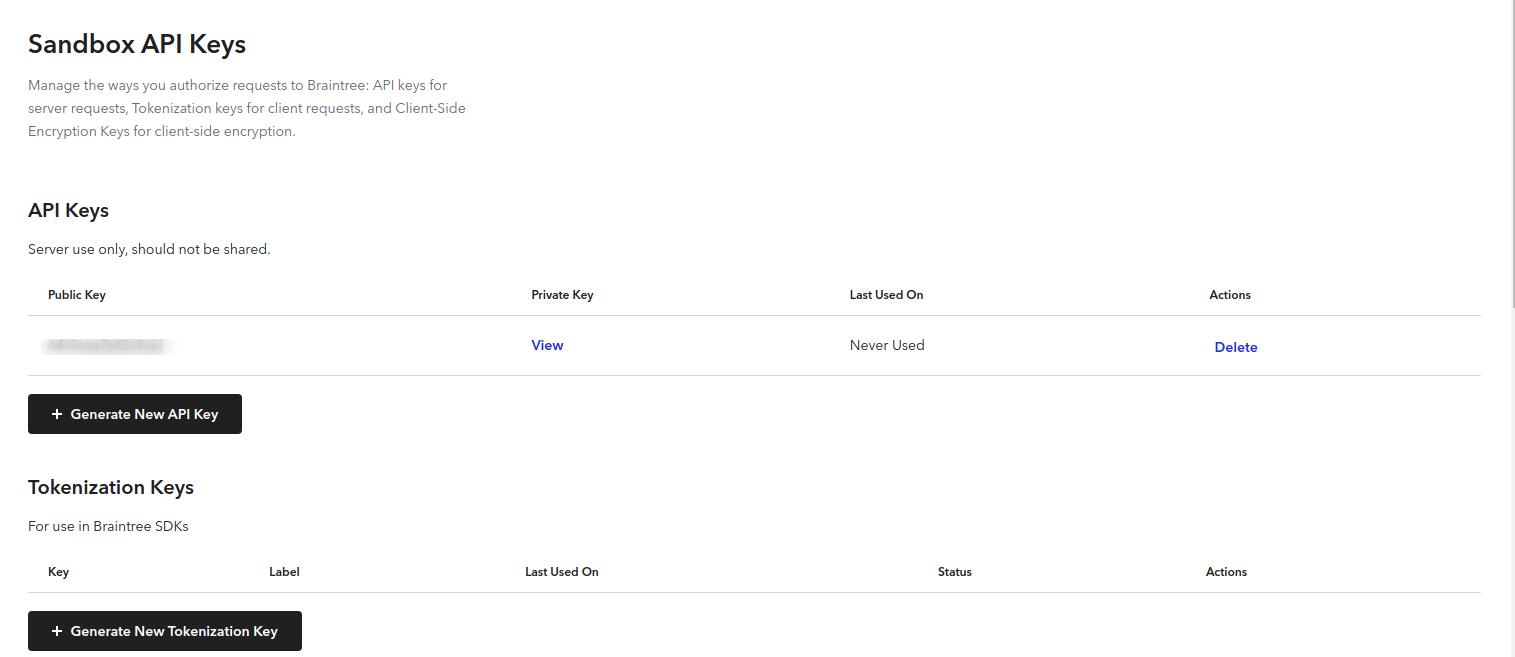Click the Actions header in Tokenization Keys table
This screenshot has height=657, width=1515.
coord(1226,572)
